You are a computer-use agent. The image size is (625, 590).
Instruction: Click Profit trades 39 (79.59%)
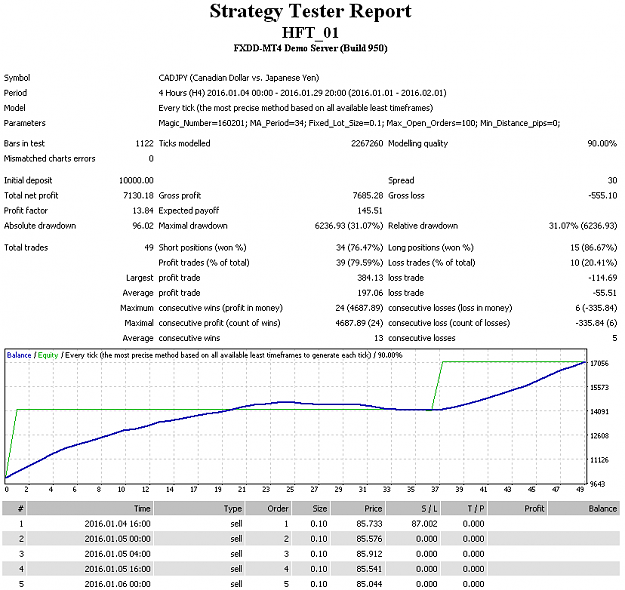[x=359, y=263]
